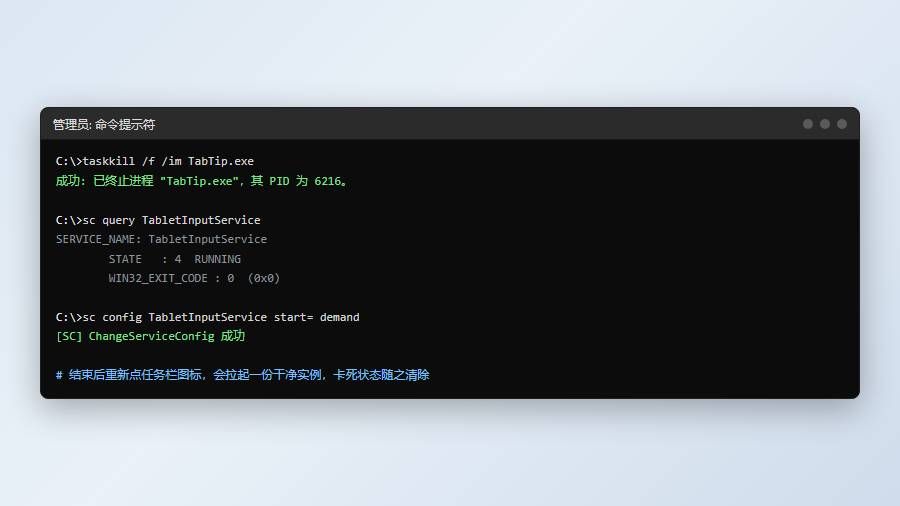900x506 pixels.
Task: Select the 'taskkill /f /im TabTip.exe' command line
Action: click(155, 161)
